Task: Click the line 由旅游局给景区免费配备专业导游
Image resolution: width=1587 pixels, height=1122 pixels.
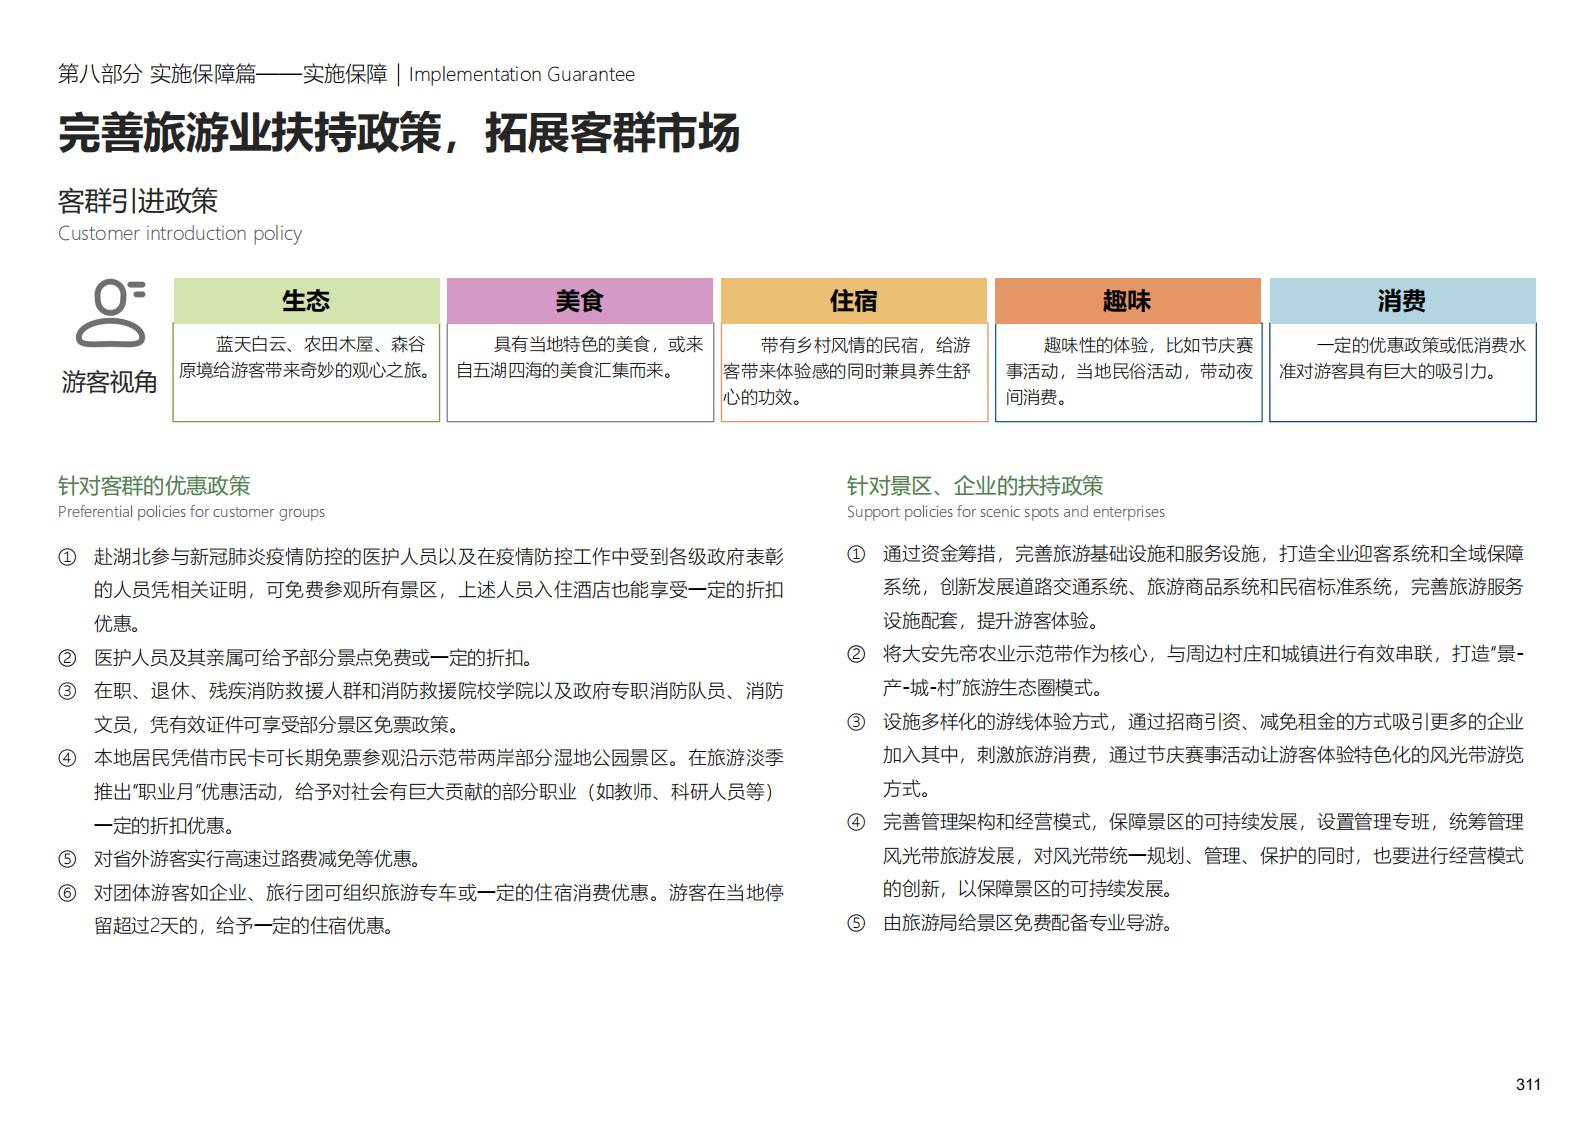Action: click(x=1028, y=923)
